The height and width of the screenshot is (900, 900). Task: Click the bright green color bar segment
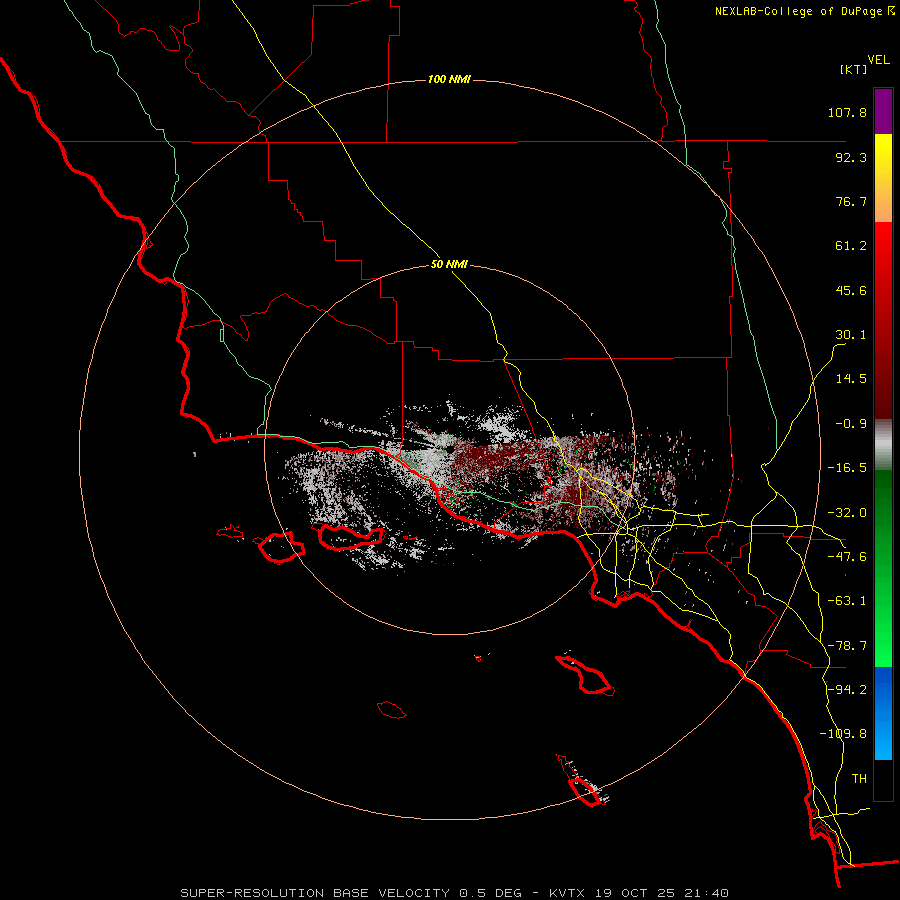point(883,568)
